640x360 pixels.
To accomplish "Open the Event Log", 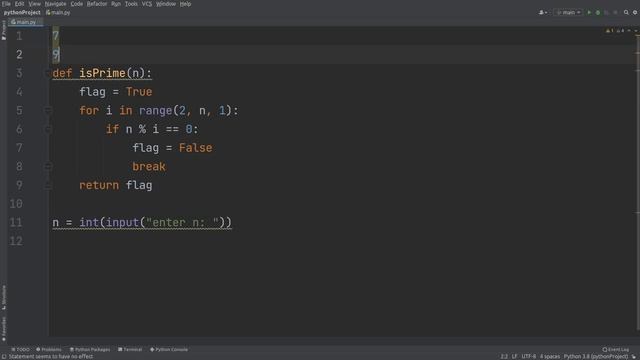I will pyautogui.click(x=616, y=349).
